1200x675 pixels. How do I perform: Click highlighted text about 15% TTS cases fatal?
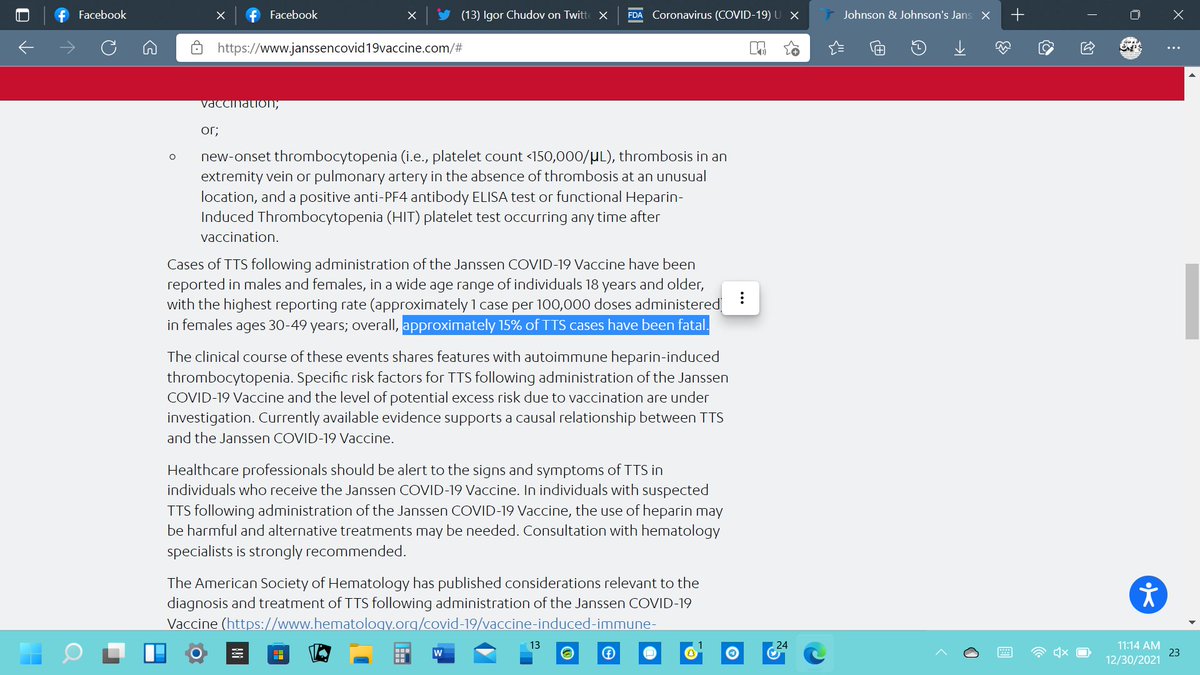(x=556, y=325)
